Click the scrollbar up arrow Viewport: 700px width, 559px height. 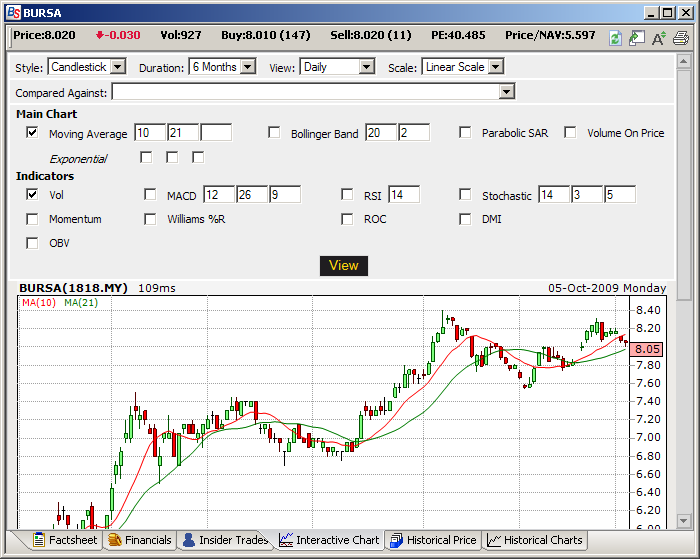click(x=683, y=61)
